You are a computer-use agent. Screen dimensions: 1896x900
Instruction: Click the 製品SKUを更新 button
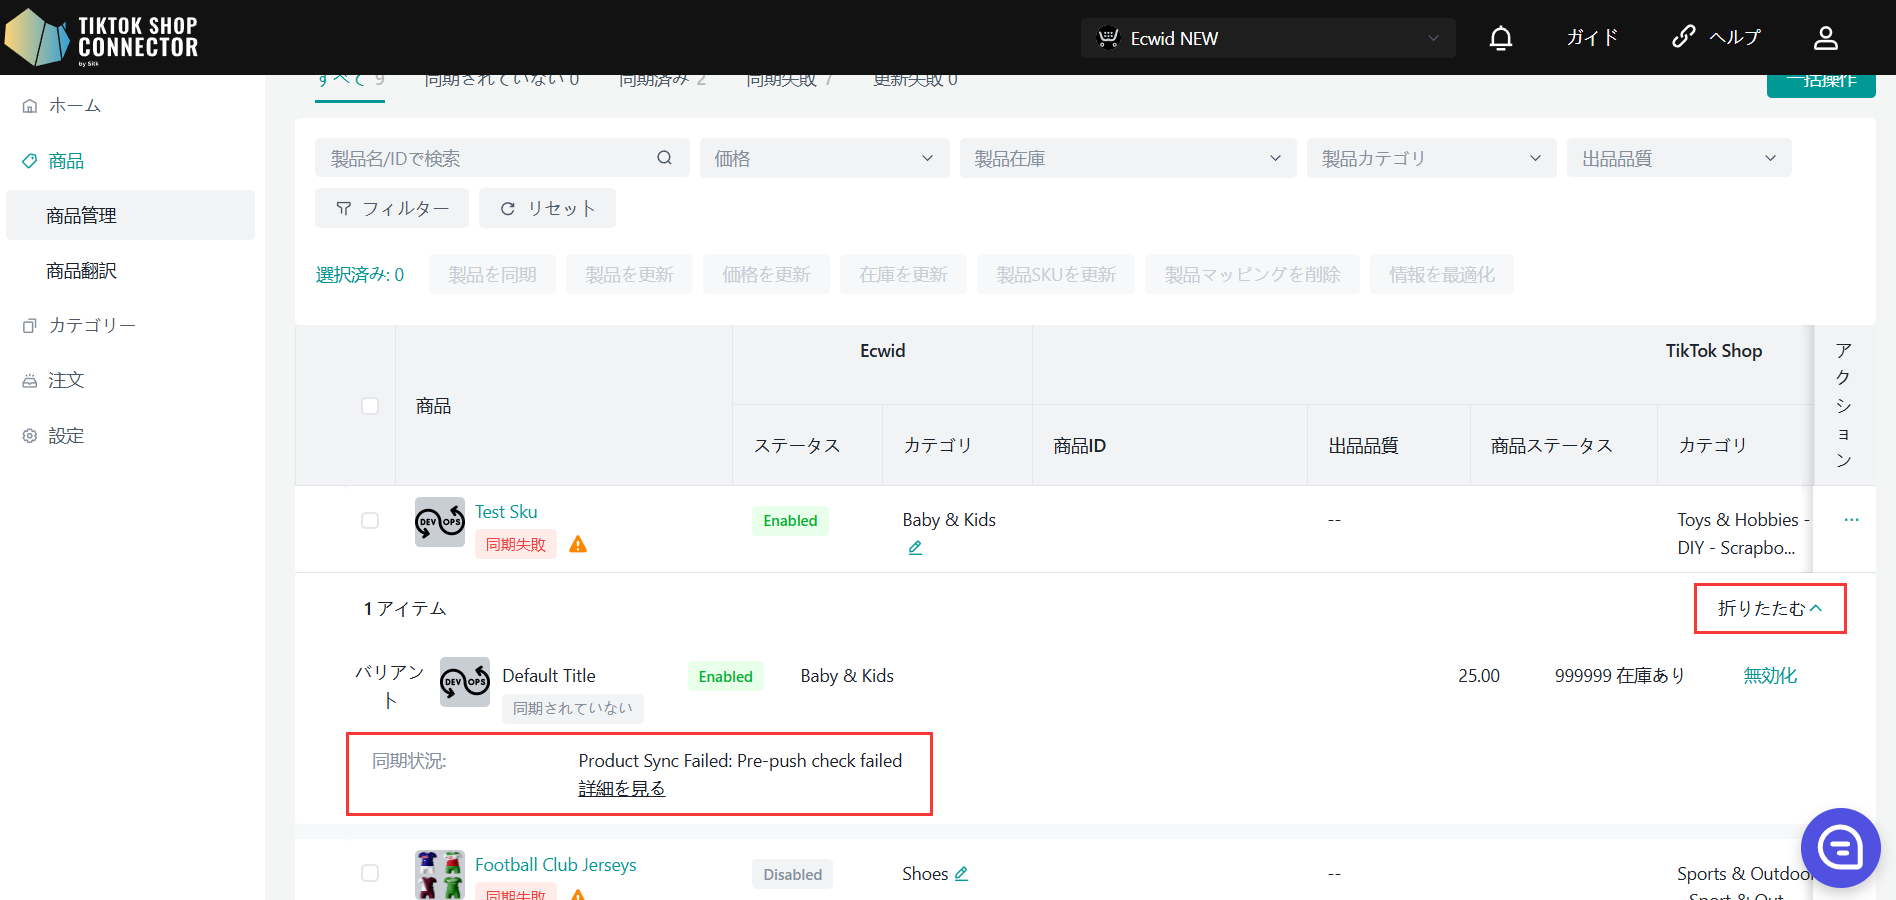(1056, 274)
